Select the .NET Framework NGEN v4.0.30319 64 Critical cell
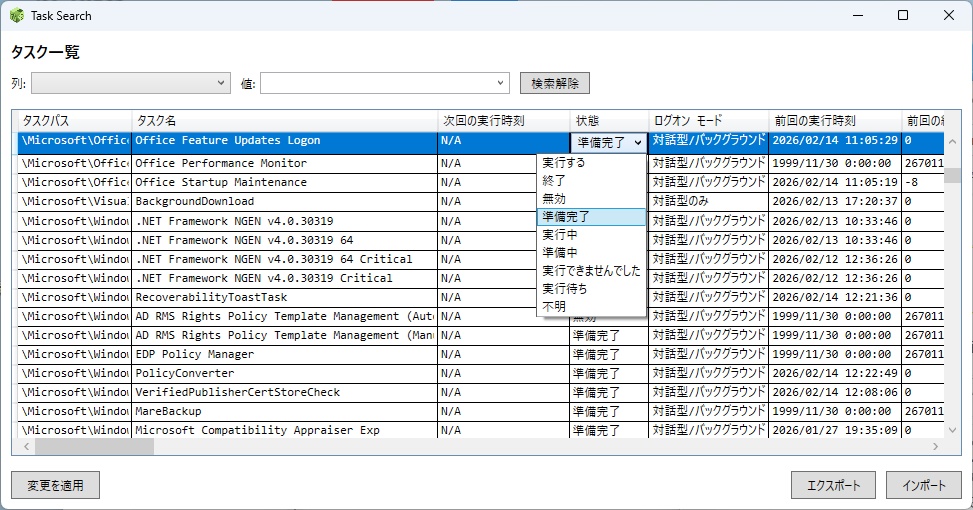This screenshot has width=973, height=510. point(284,259)
